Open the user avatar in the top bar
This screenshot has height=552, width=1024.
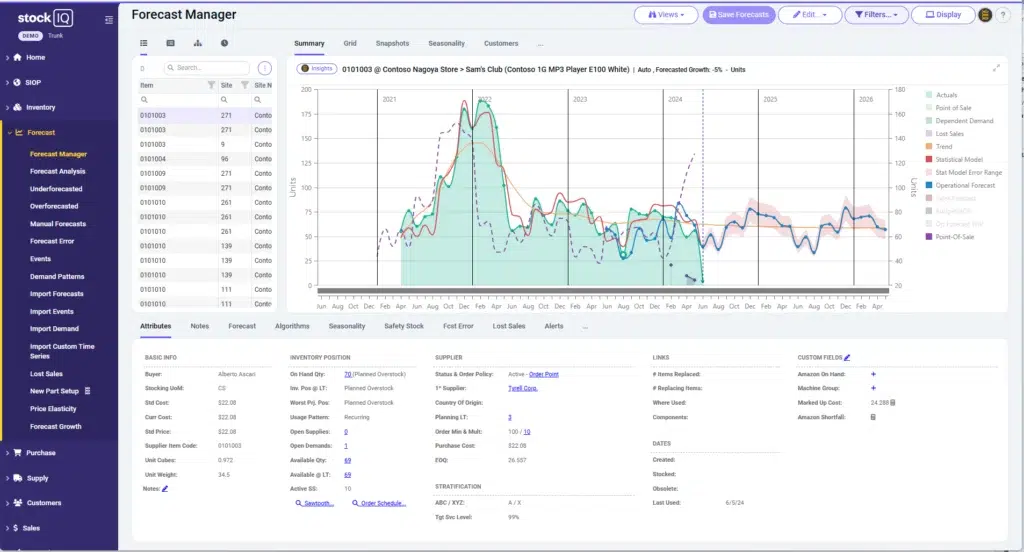click(985, 15)
